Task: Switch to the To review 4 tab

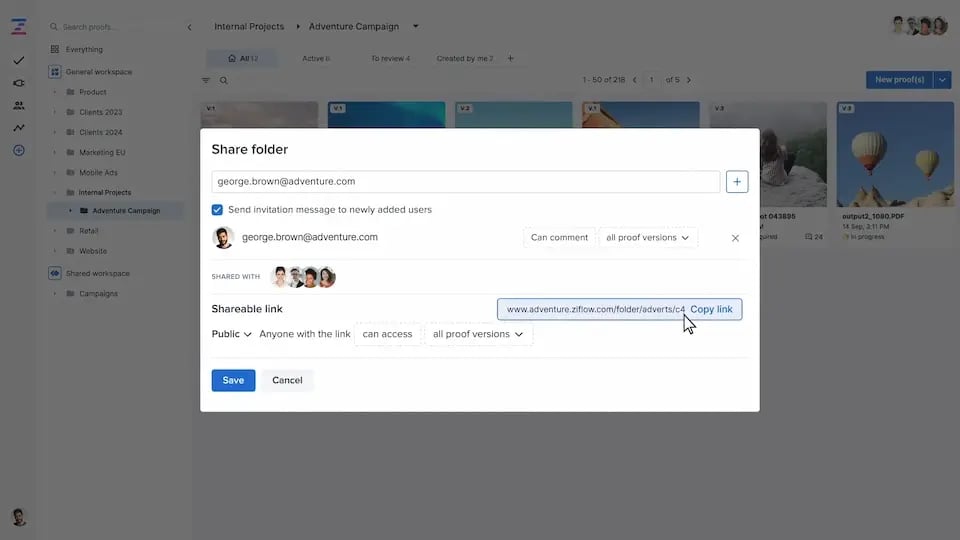Action: (x=390, y=58)
